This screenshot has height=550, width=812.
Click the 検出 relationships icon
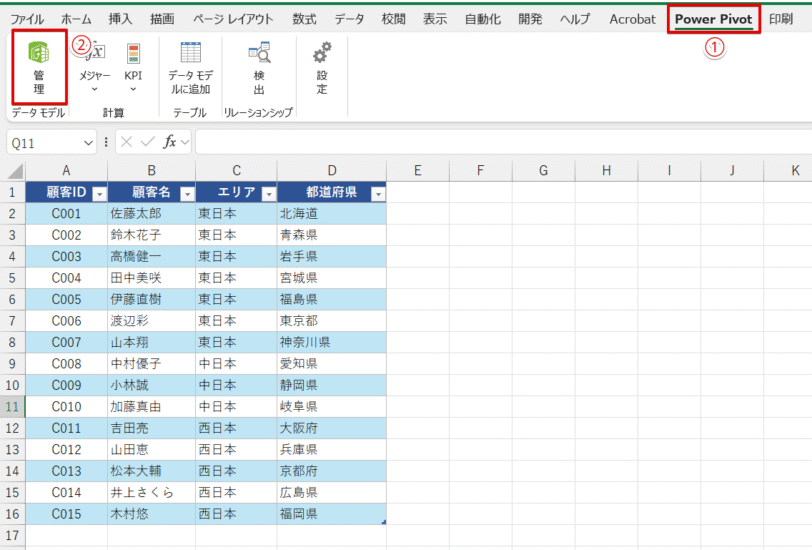pos(259,67)
